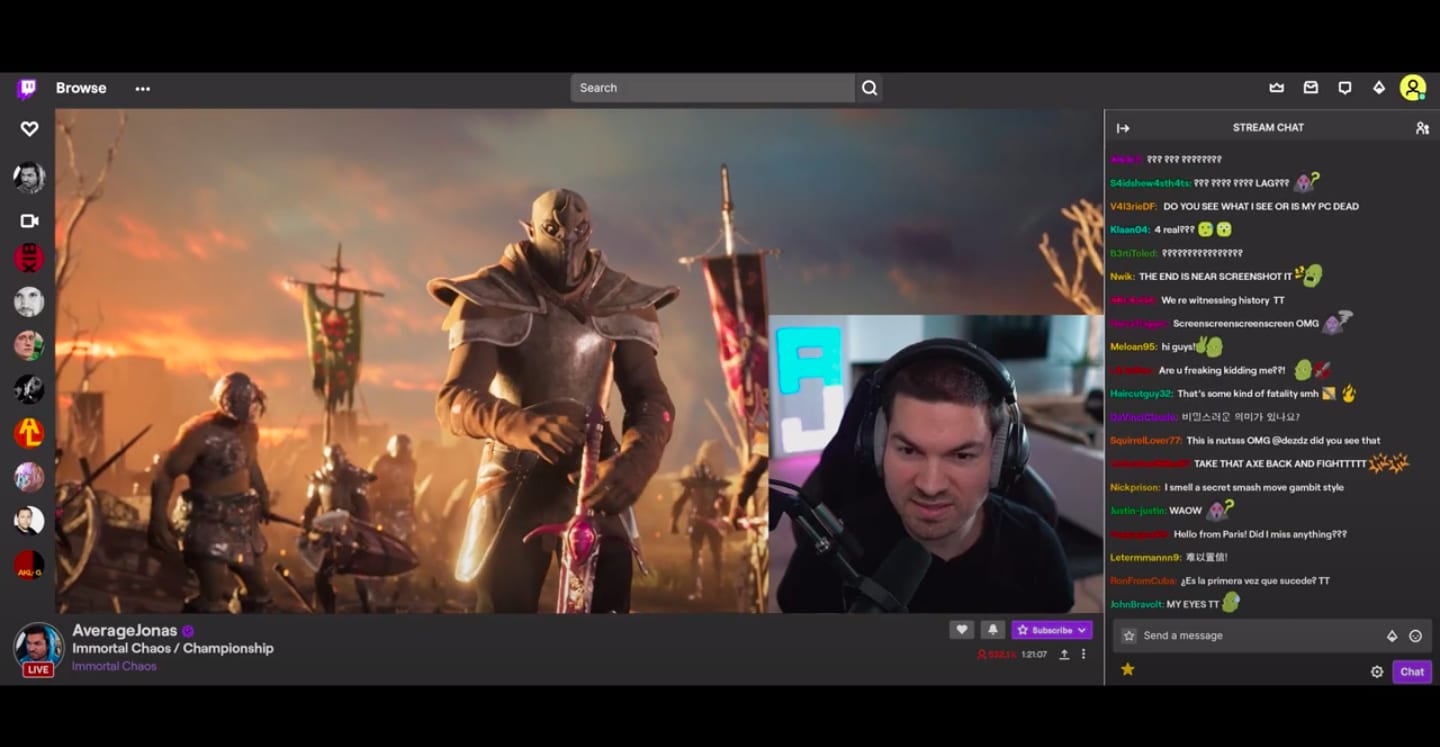The width and height of the screenshot is (1440, 747).
Task: Click the share upload icon below the stream
Action: tap(1064, 654)
